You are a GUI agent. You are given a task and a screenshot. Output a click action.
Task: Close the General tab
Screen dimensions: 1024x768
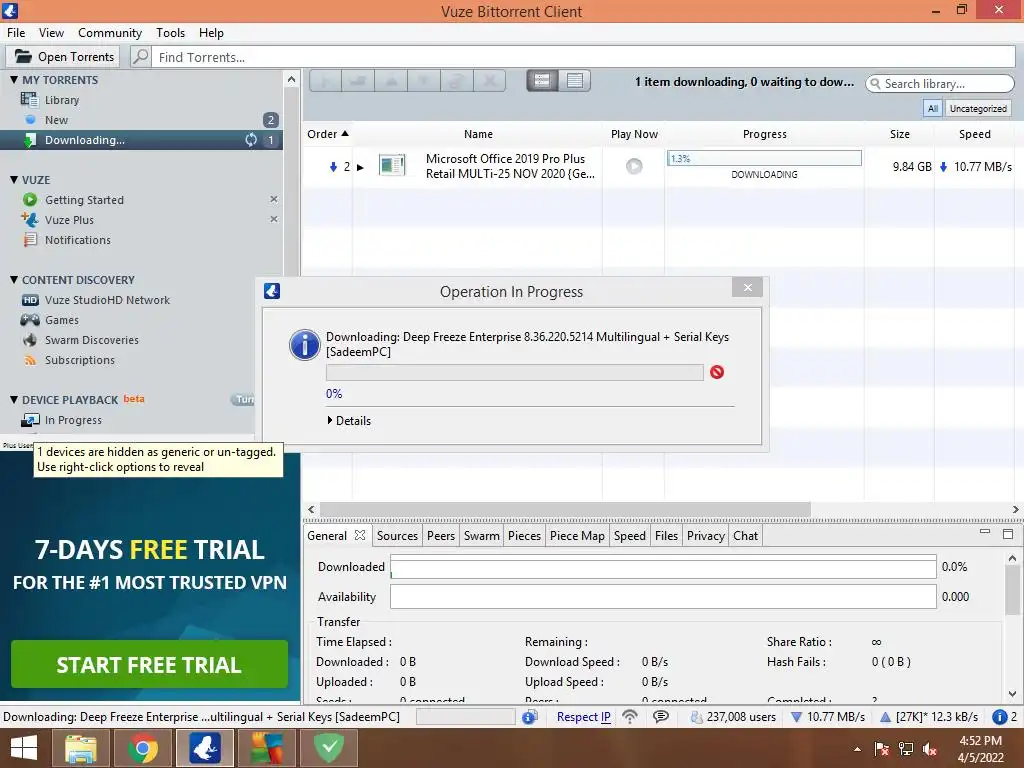click(x=360, y=535)
